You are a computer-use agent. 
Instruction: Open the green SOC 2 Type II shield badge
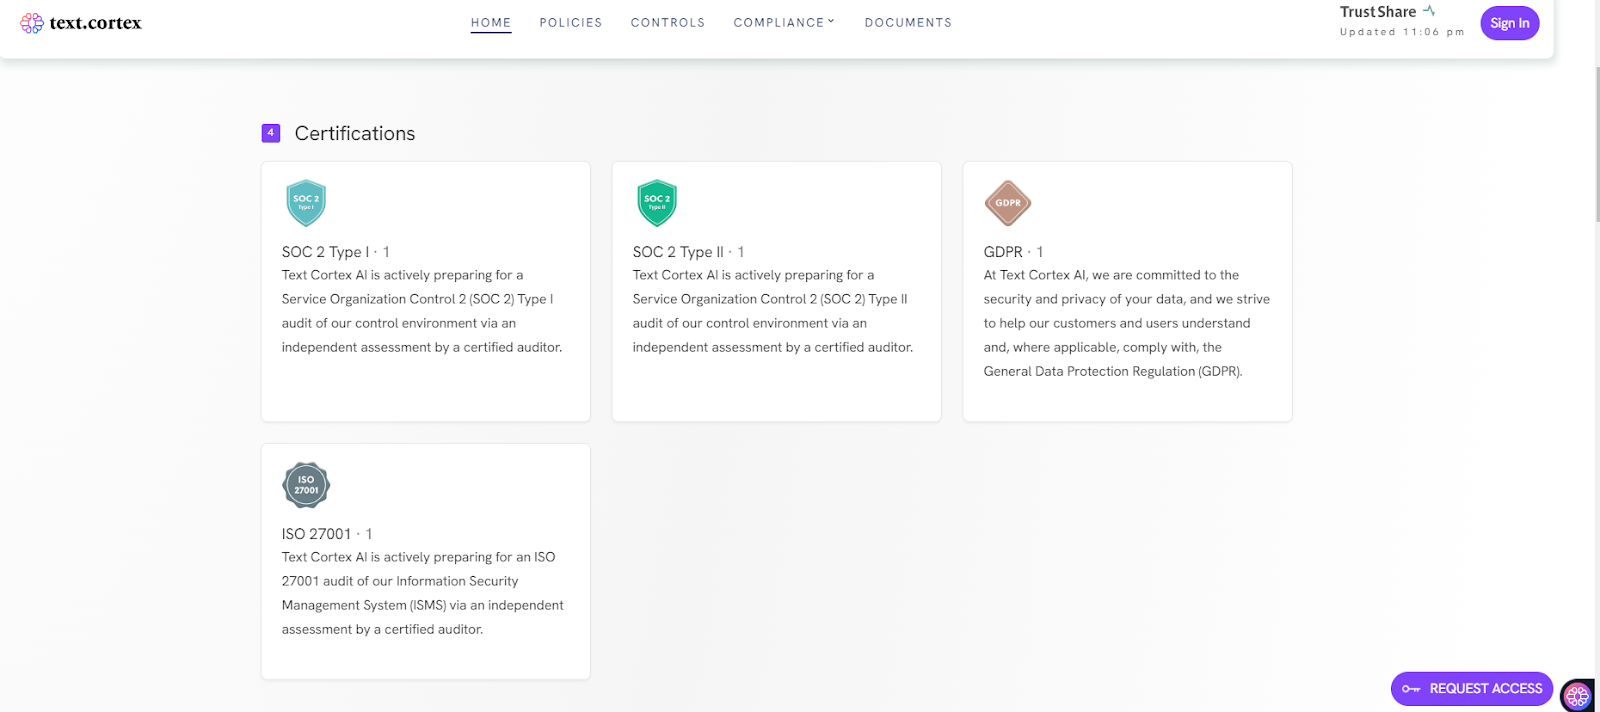pyautogui.click(x=657, y=203)
